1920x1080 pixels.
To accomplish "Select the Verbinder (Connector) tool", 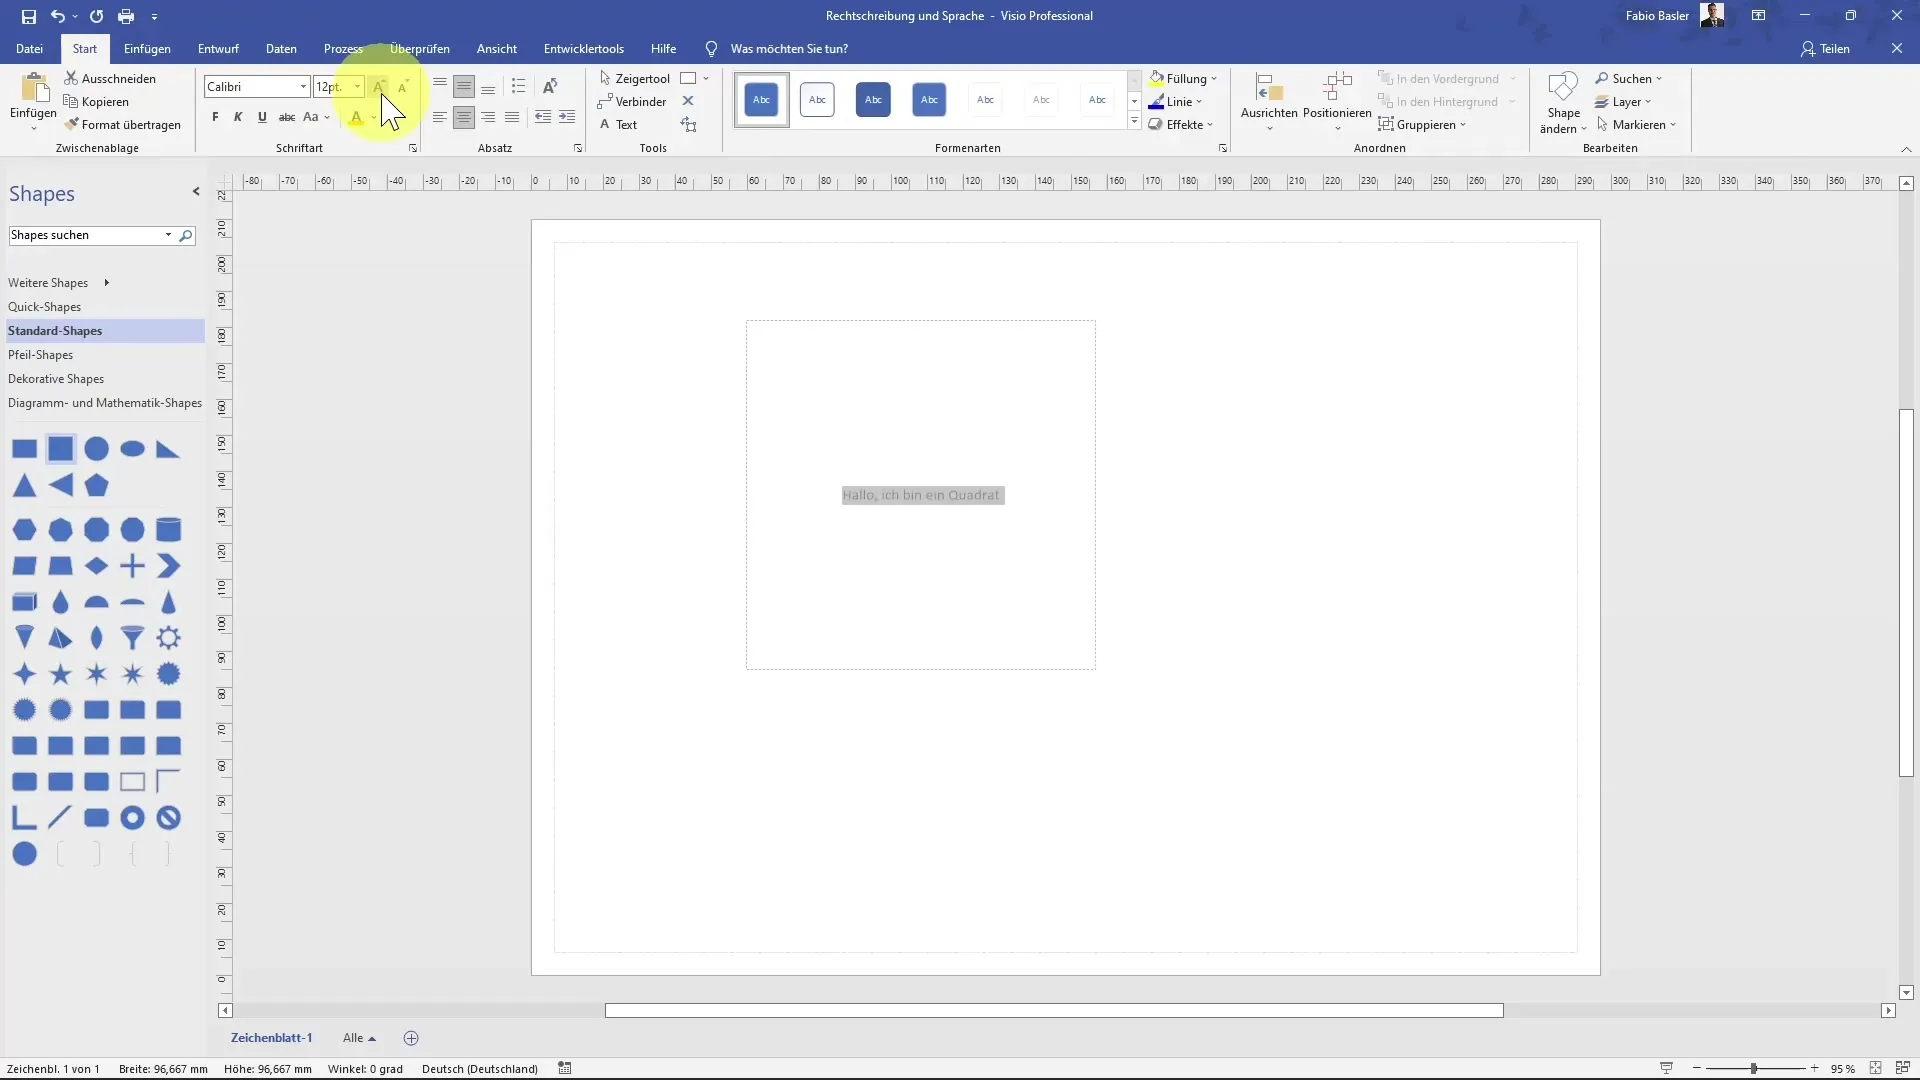I will (x=637, y=102).
